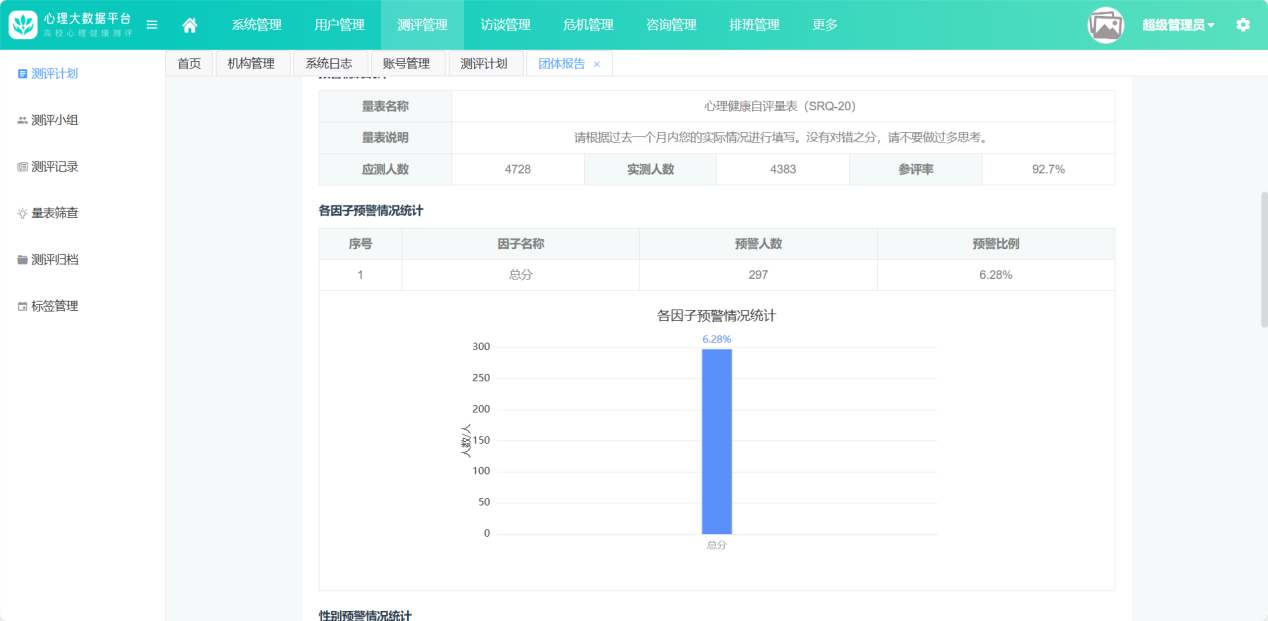Open the 系统管理 menu
The image size is (1268, 621).
click(257, 25)
